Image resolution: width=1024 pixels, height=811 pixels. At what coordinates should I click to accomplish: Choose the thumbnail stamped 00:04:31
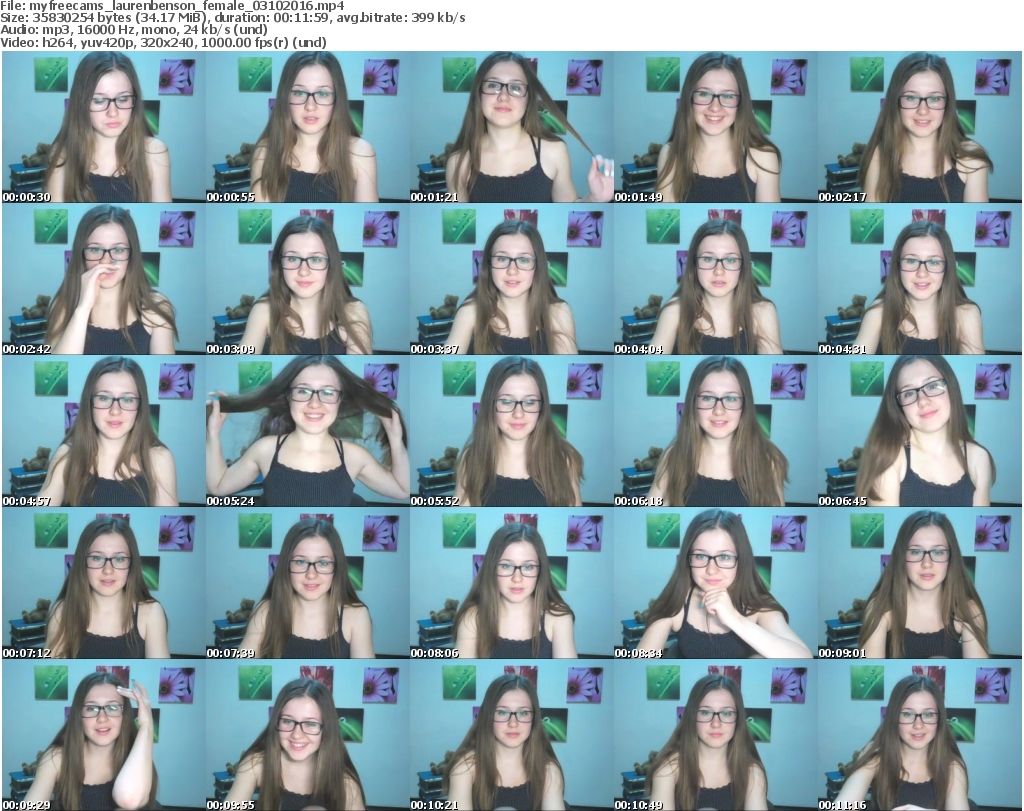click(920, 279)
